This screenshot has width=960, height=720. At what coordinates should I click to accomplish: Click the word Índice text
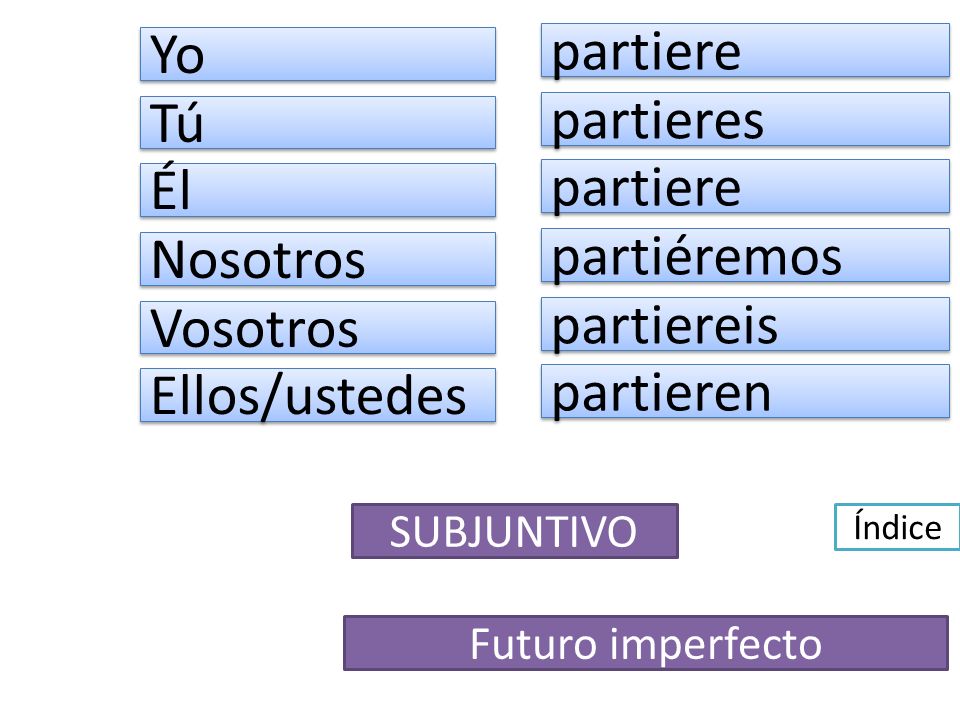point(898,526)
